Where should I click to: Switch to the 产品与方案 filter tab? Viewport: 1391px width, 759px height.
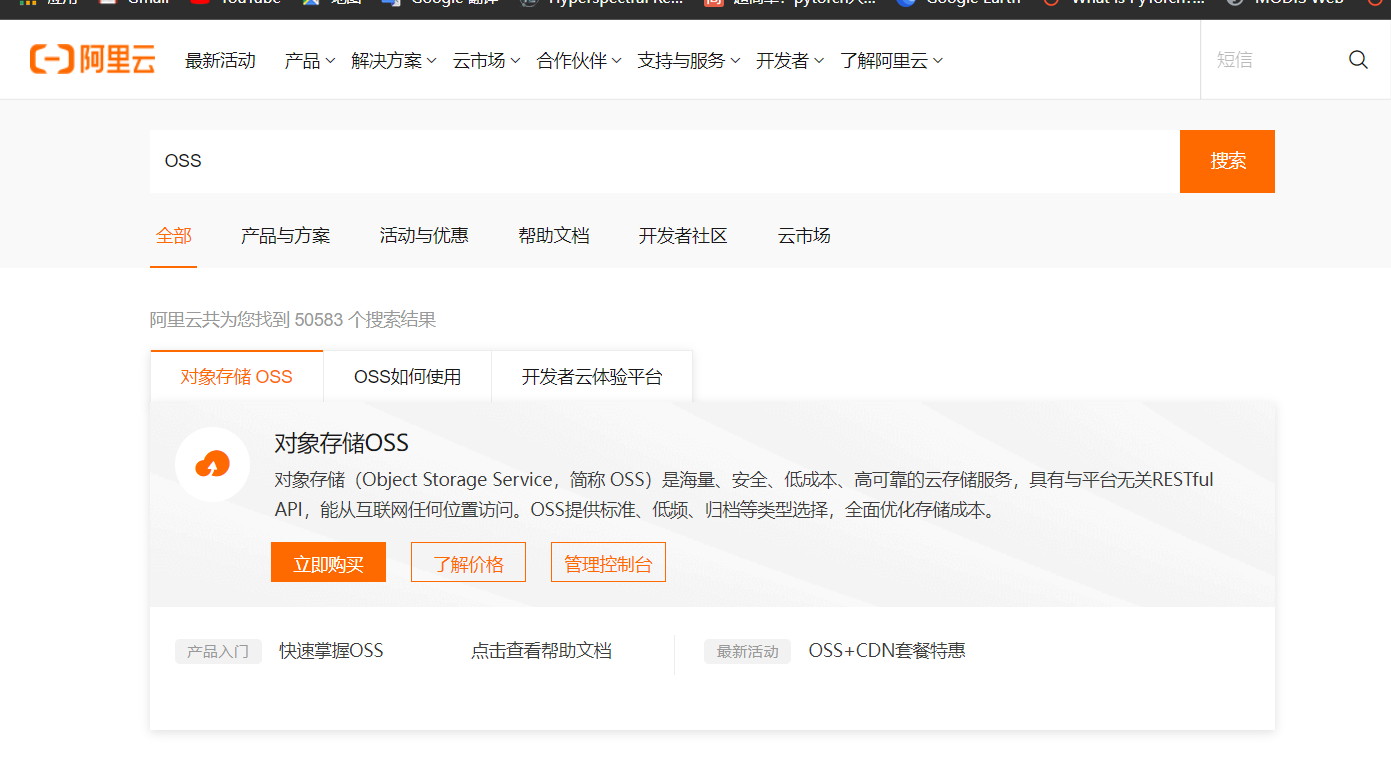coord(285,236)
